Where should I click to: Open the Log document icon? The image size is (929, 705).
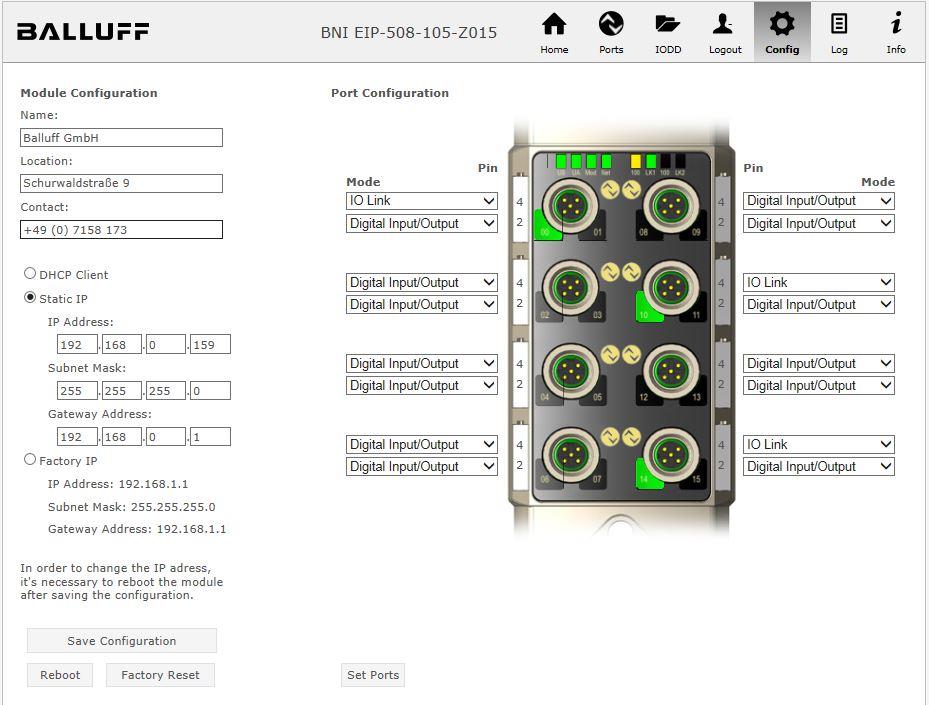(839, 24)
